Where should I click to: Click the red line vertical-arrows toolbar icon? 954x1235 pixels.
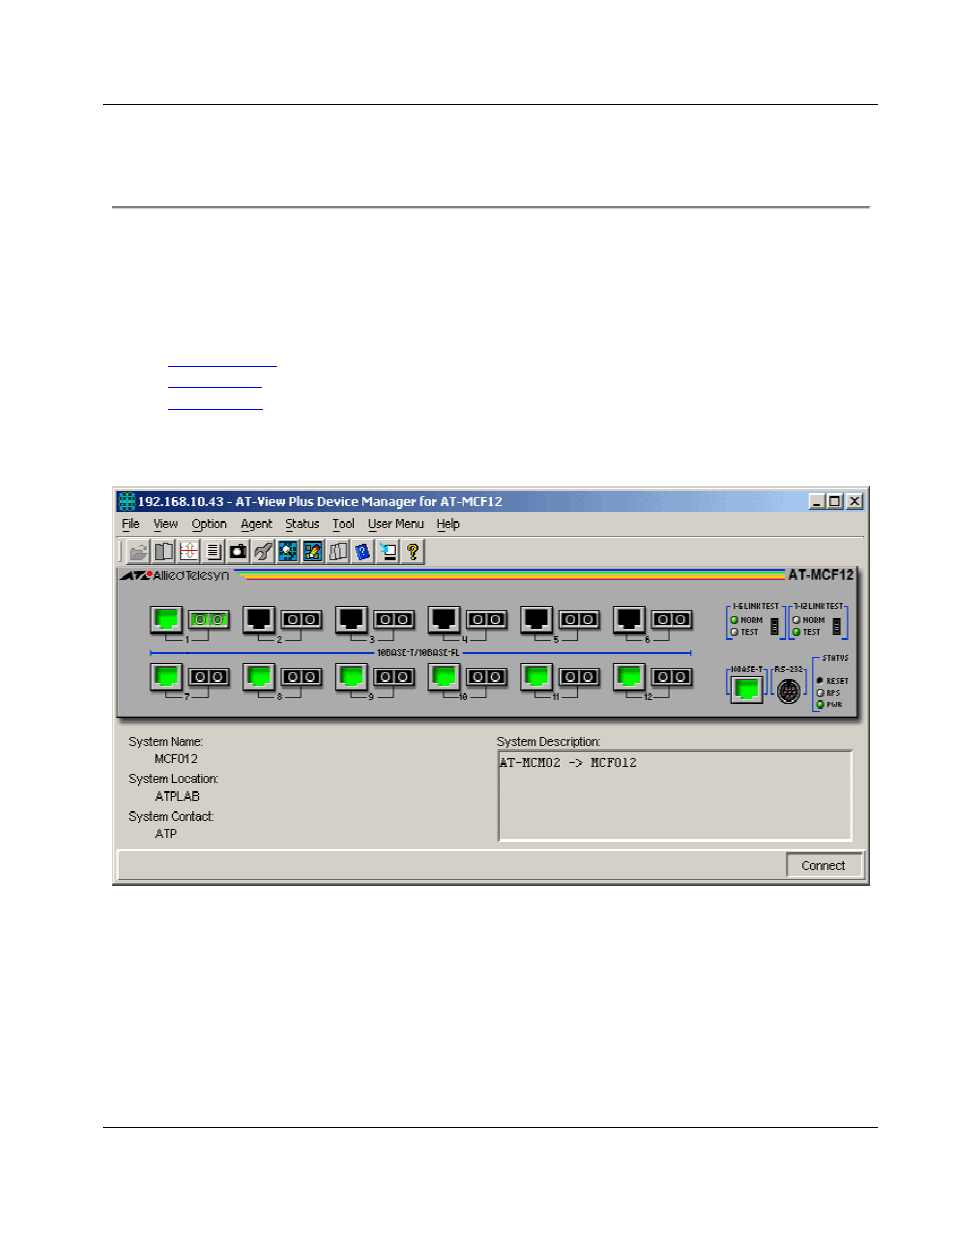189,551
